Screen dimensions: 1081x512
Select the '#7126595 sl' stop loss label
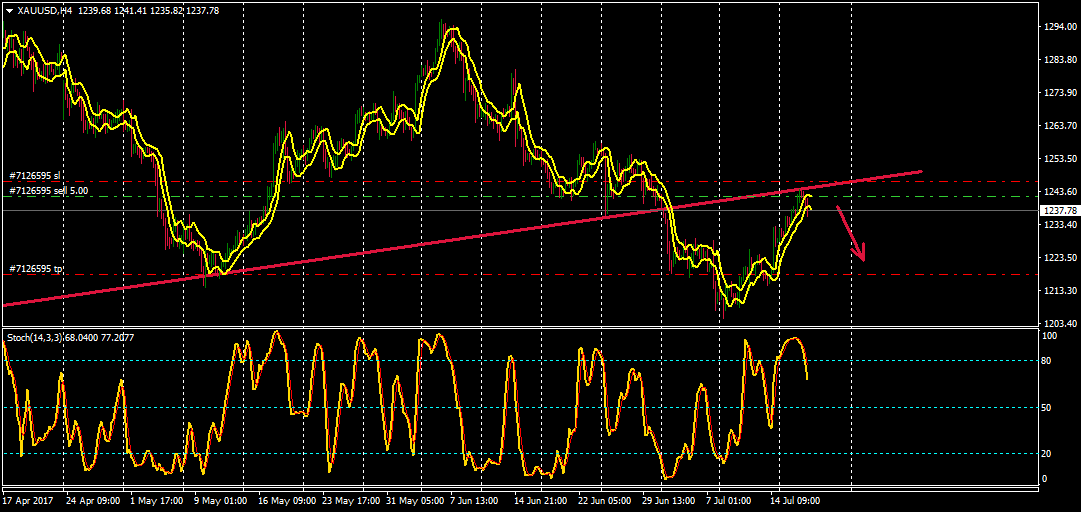point(35,176)
